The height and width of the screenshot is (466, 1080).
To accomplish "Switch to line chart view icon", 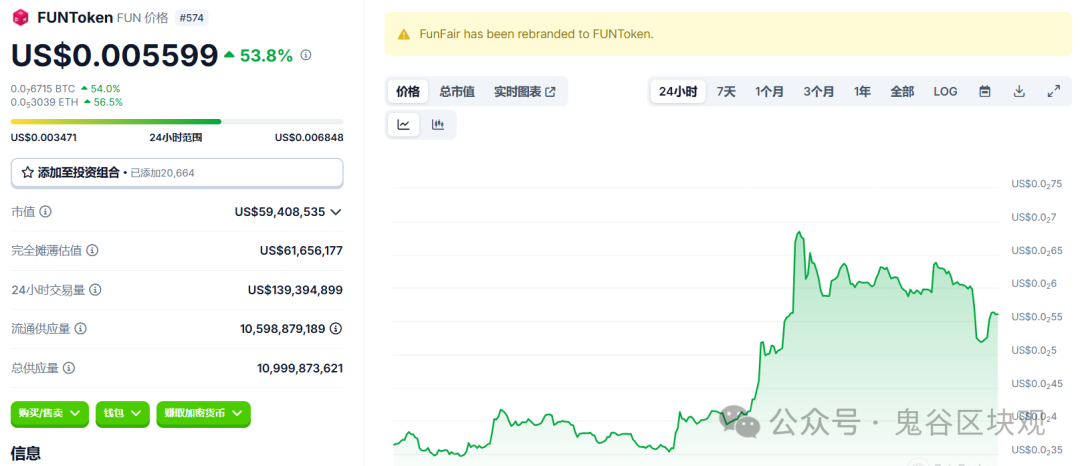I will [x=404, y=125].
